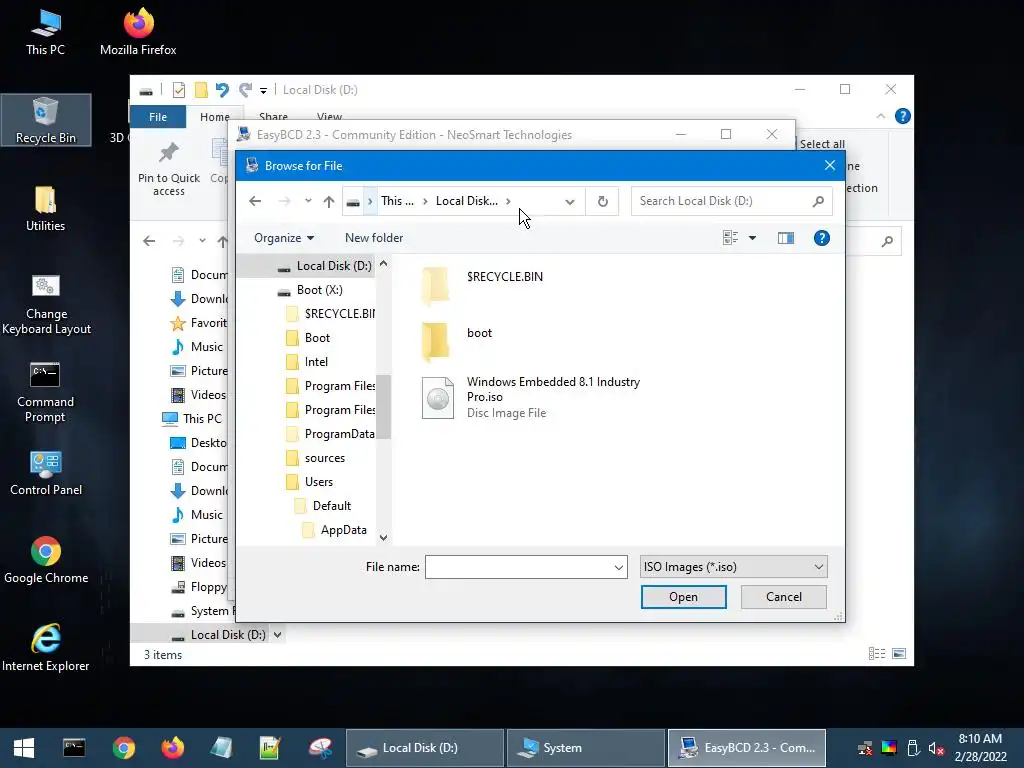Go up one level in Browse dialog

[328, 201]
